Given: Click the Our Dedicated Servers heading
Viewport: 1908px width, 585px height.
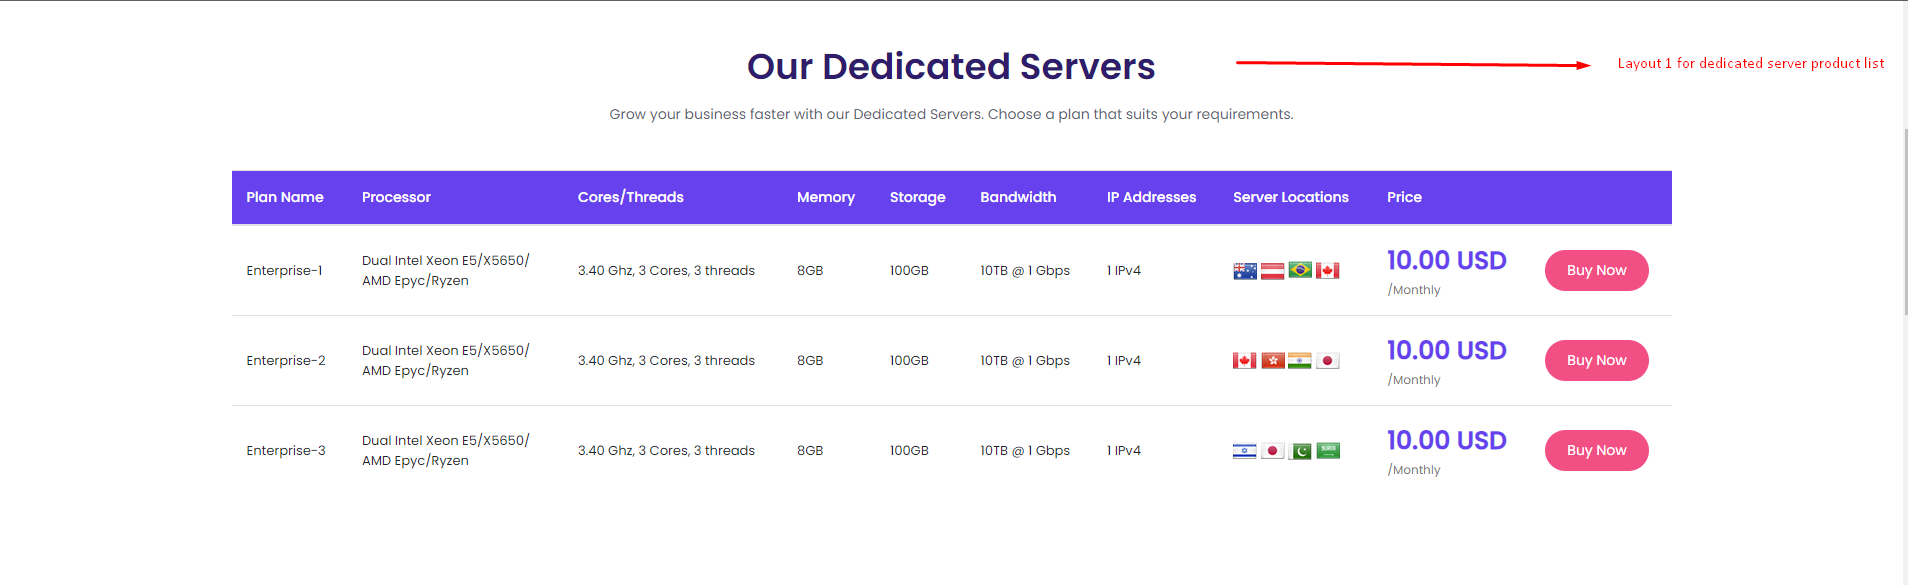Looking at the screenshot, I should tap(951, 67).
